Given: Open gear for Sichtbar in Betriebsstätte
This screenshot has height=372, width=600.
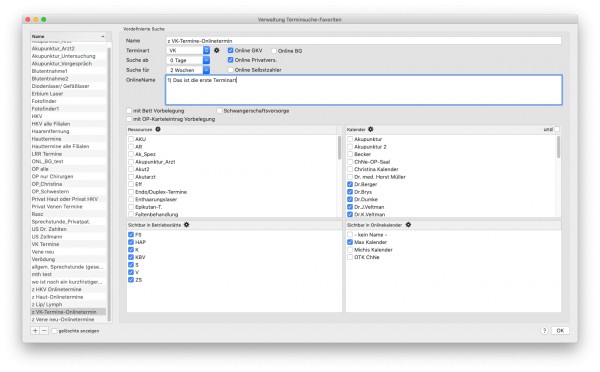Looking at the screenshot, I should (186, 225).
